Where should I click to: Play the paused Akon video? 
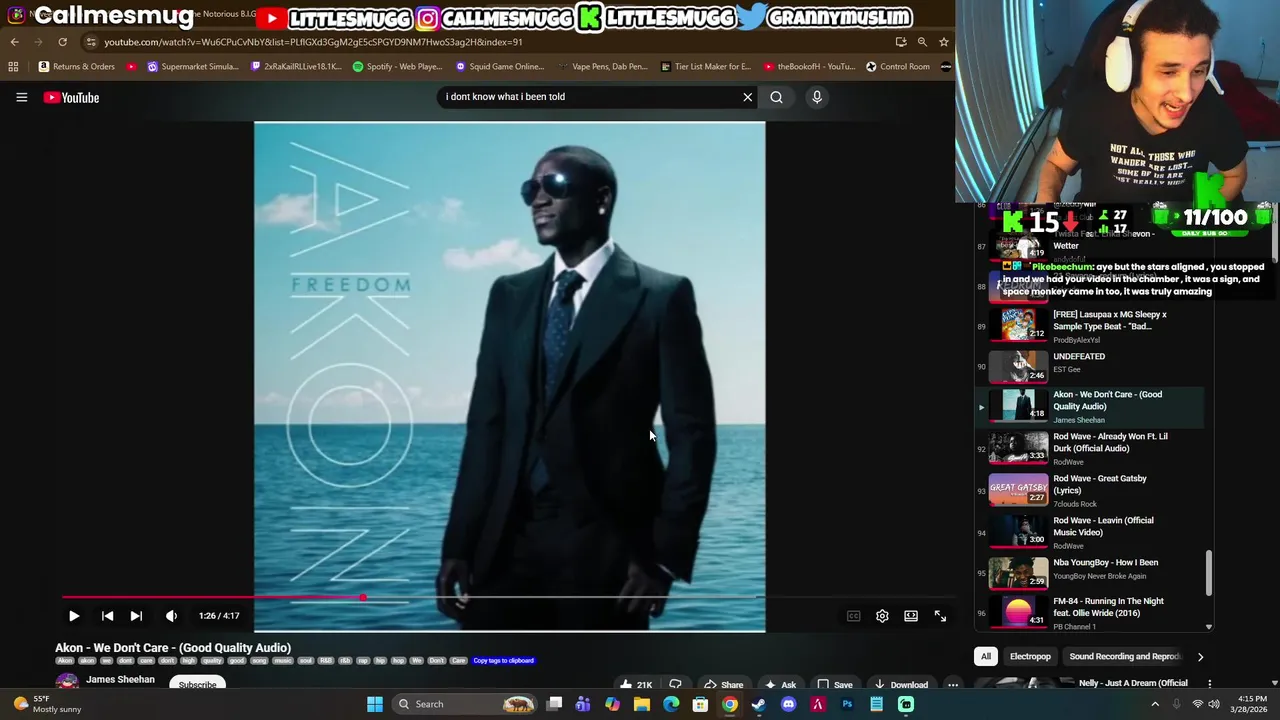[73, 616]
